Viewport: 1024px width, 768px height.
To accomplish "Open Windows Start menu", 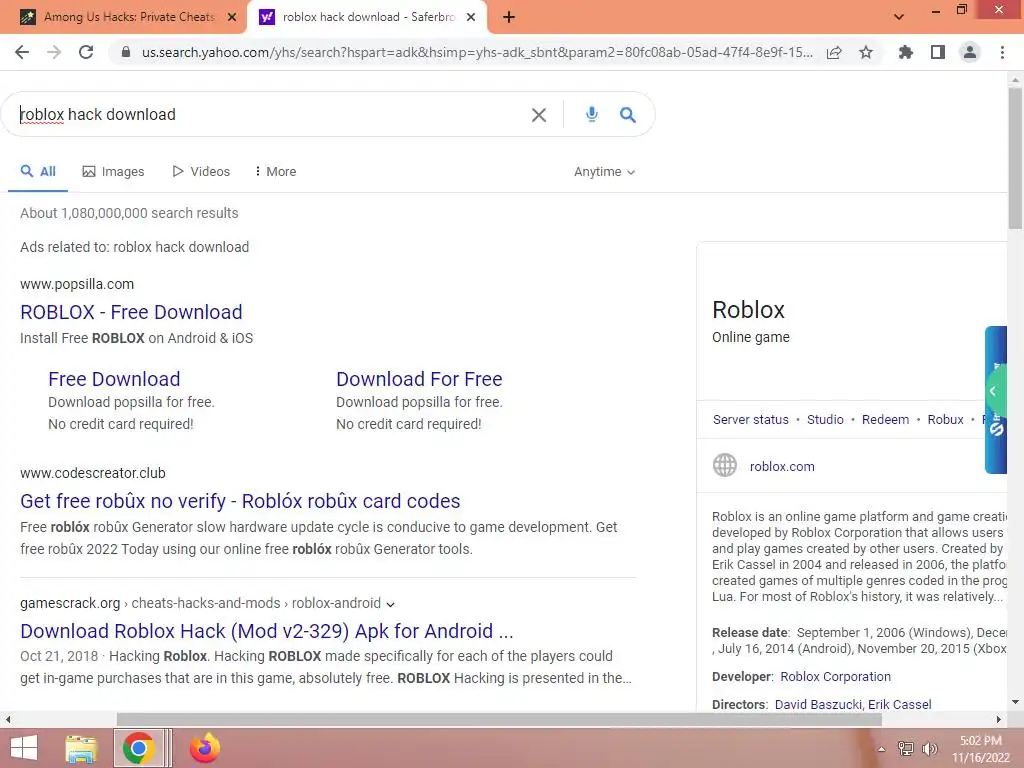I will pyautogui.click(x=24, y=748).
